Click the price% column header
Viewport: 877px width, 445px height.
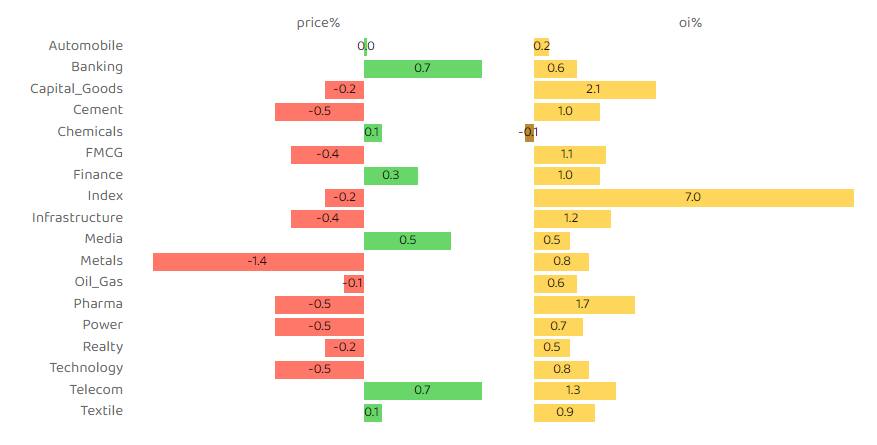click(x=318, y=23)
